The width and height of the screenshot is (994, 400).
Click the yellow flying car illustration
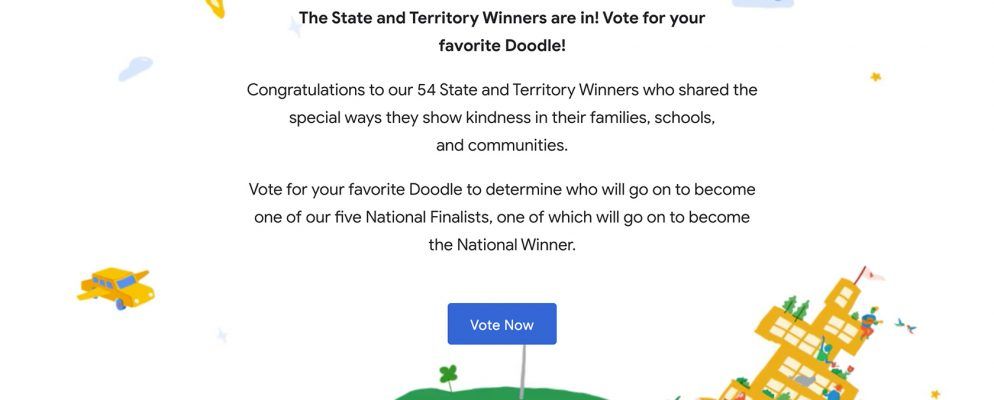(x=117, y=286)
